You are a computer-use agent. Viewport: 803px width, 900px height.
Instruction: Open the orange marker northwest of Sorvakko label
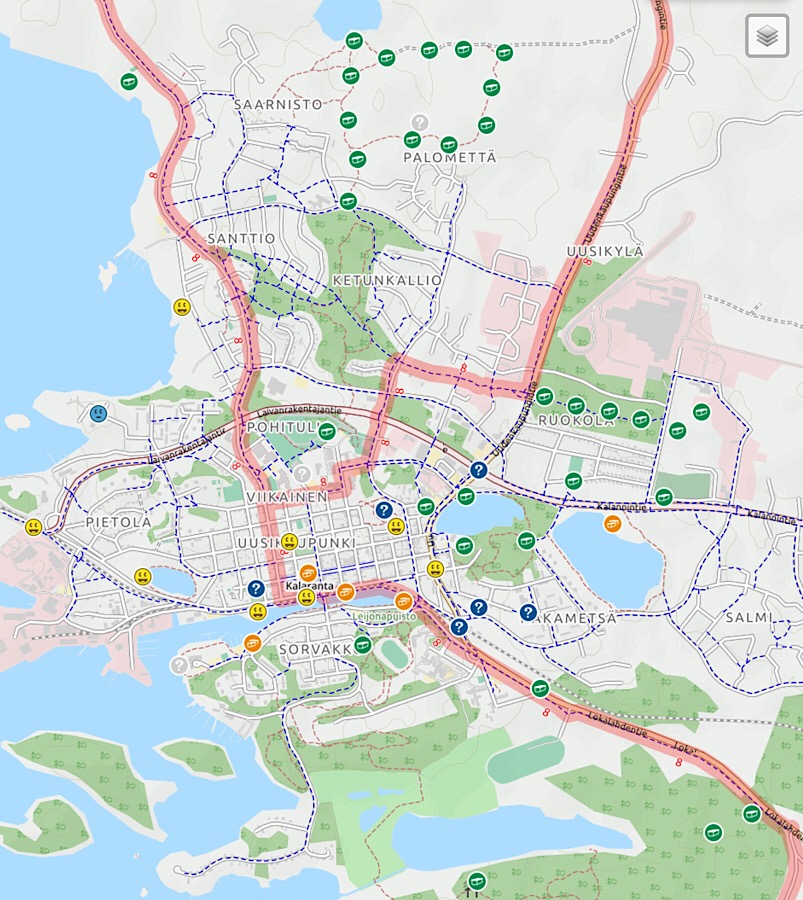coord(252,643)
